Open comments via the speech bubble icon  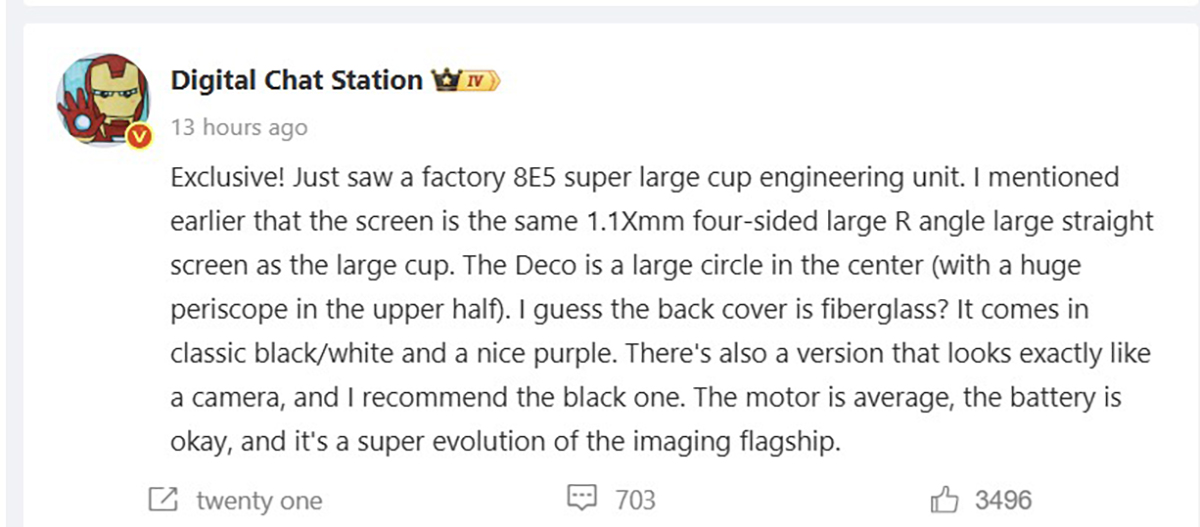pyautogui.click(x=581, y=499)
